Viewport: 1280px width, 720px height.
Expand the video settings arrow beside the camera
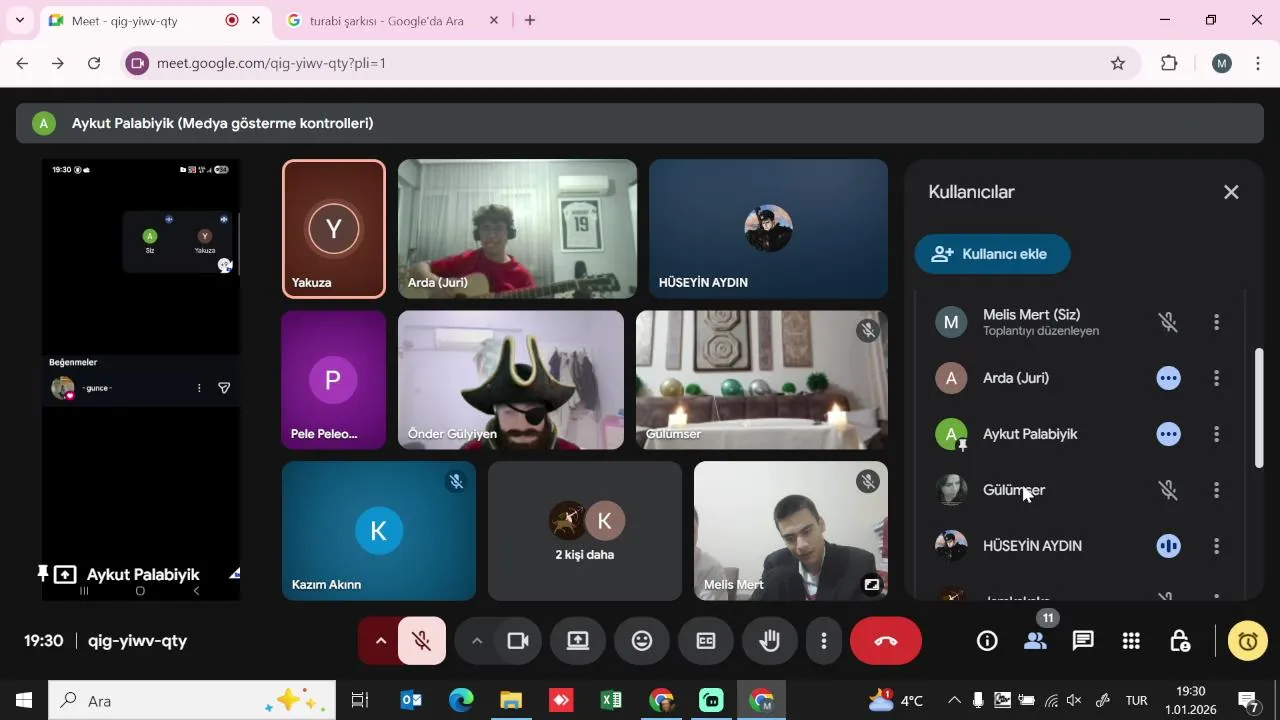pyautogui.click(x=477, y=641)
